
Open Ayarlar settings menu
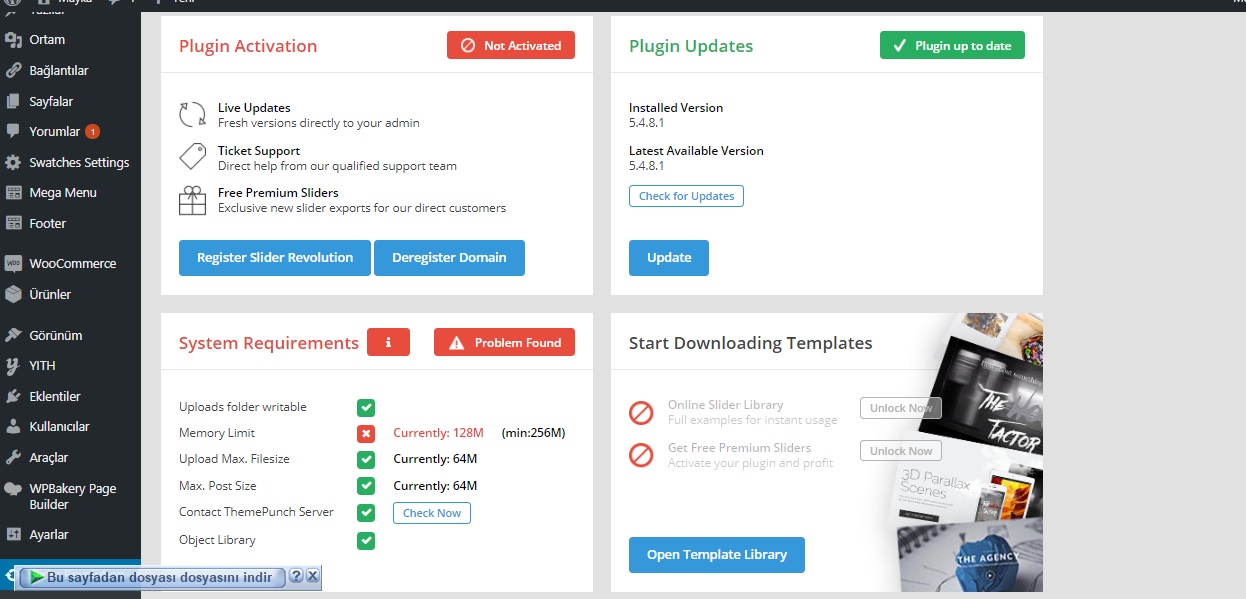(x=70, y=534)
